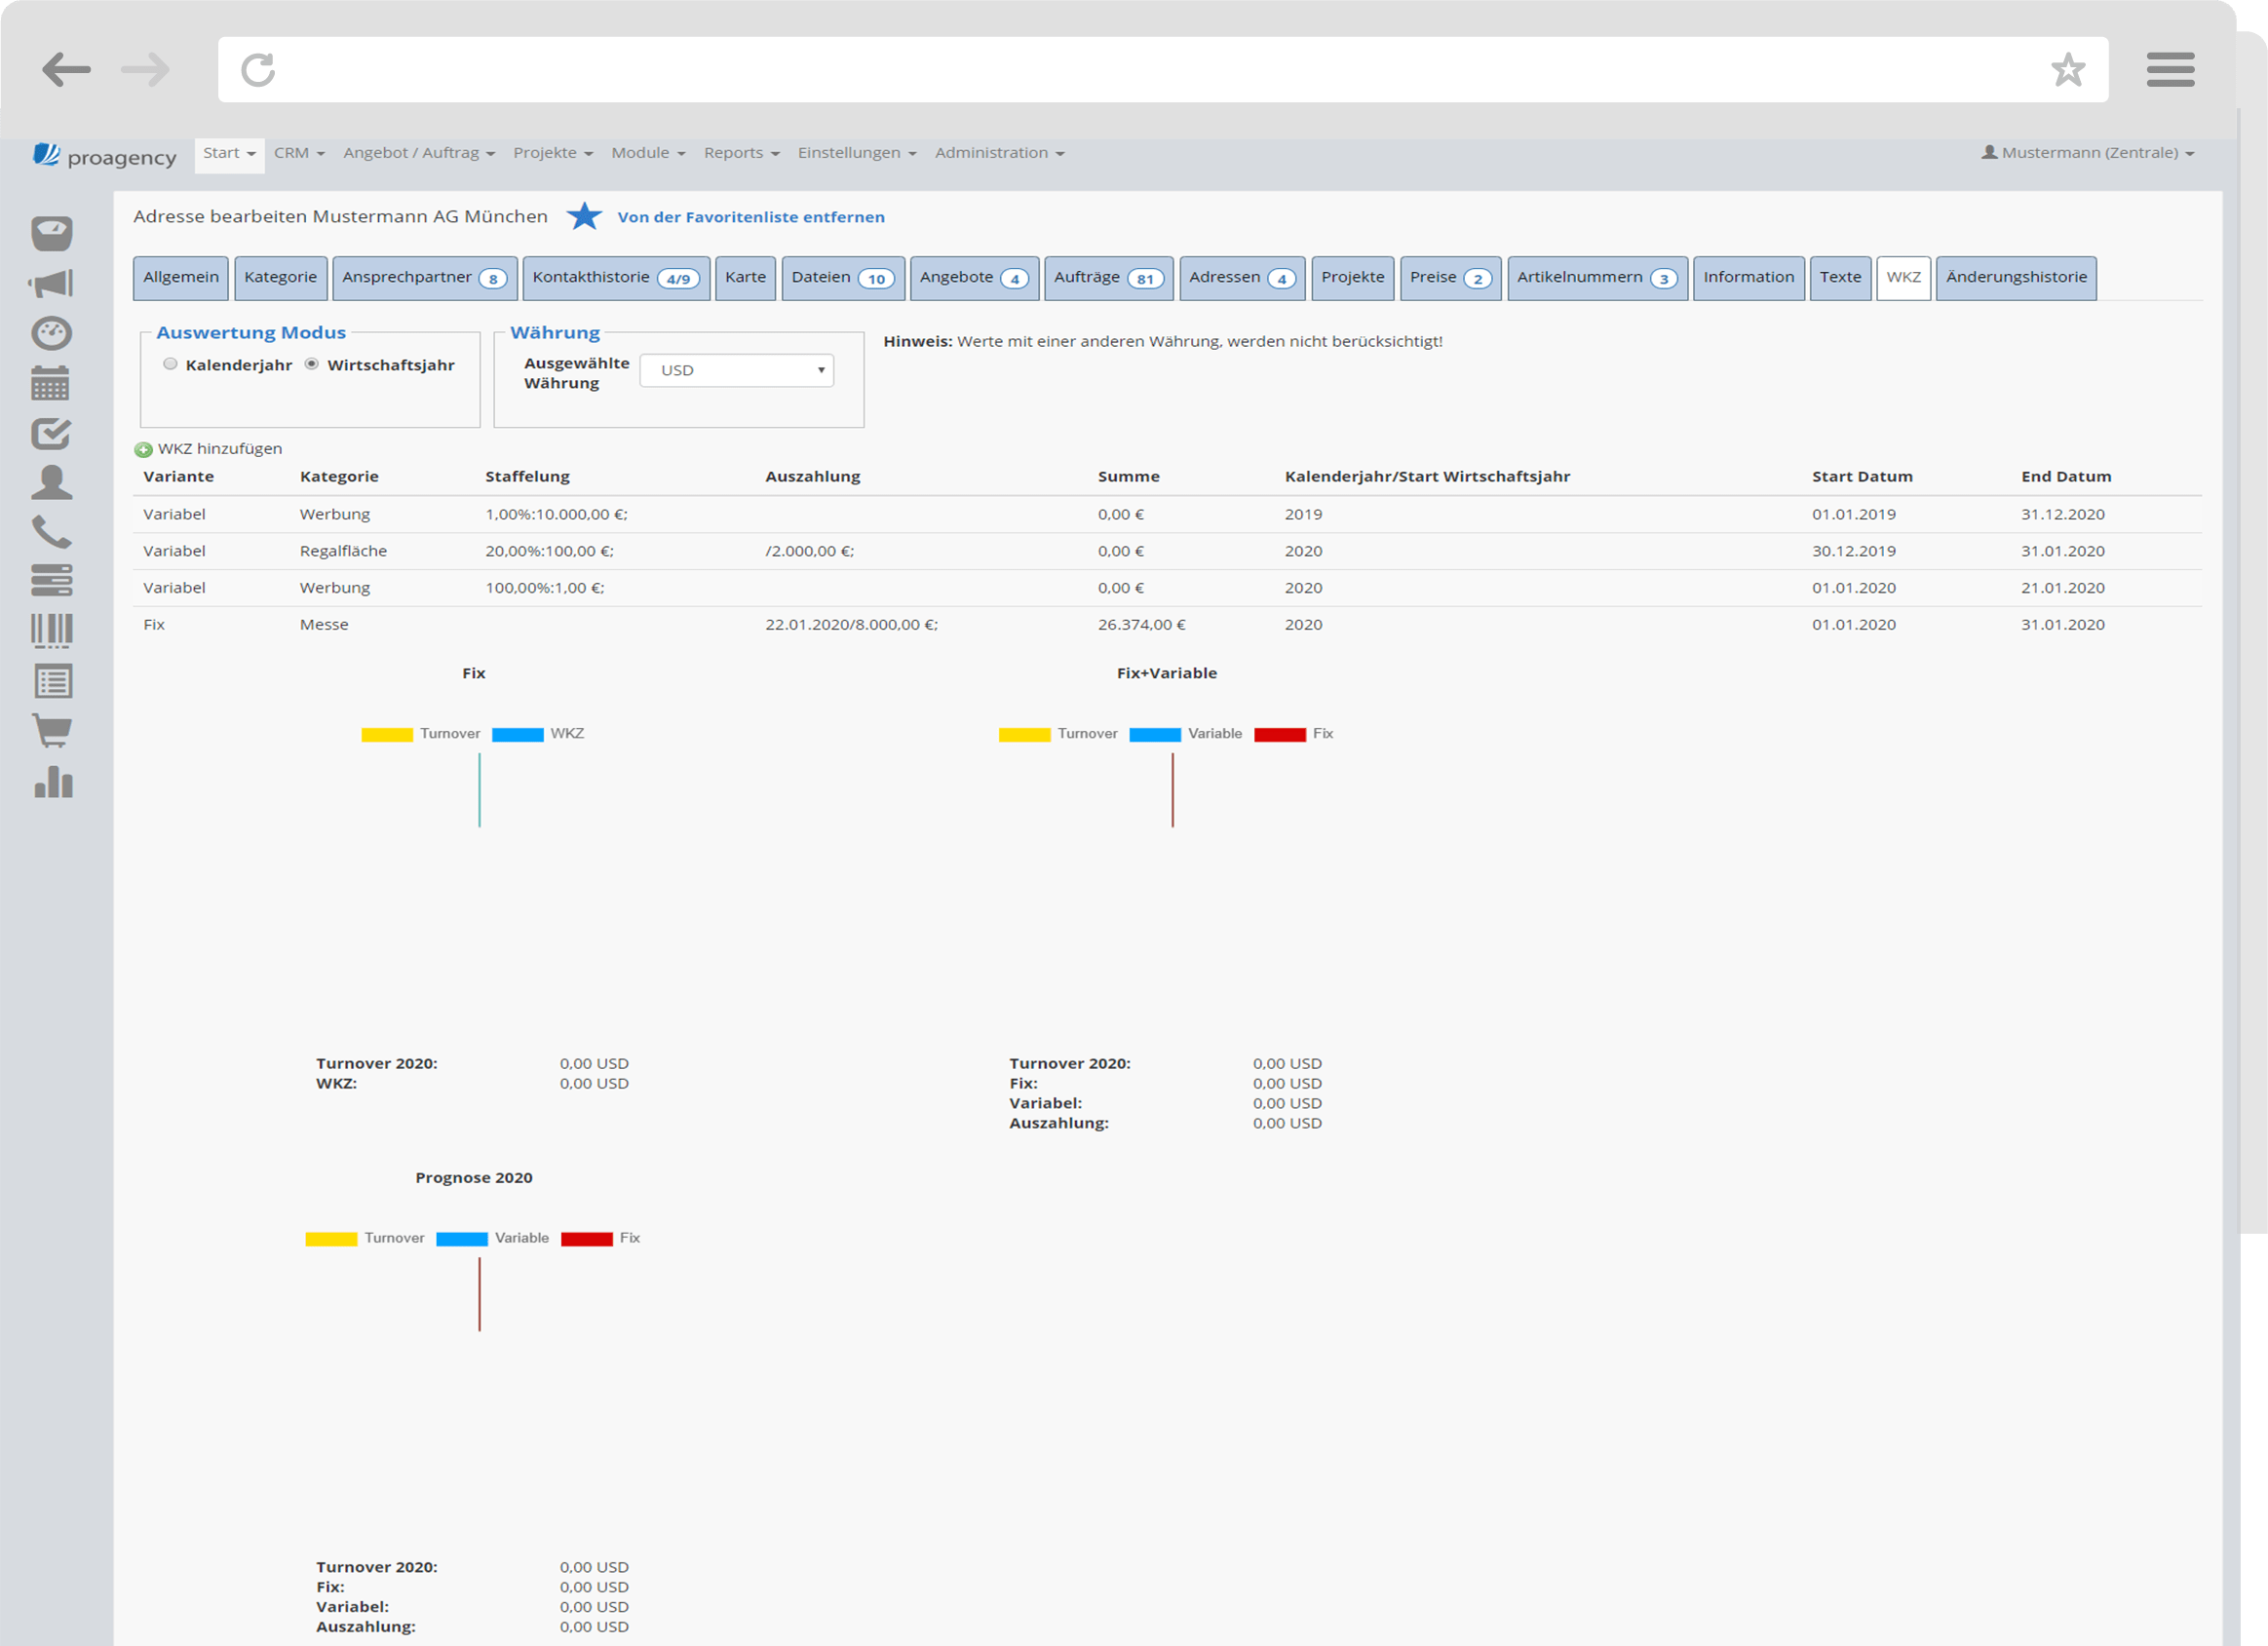Open the USD currency dropdown
This screenshot has width=2268, height=1646.
736,370
